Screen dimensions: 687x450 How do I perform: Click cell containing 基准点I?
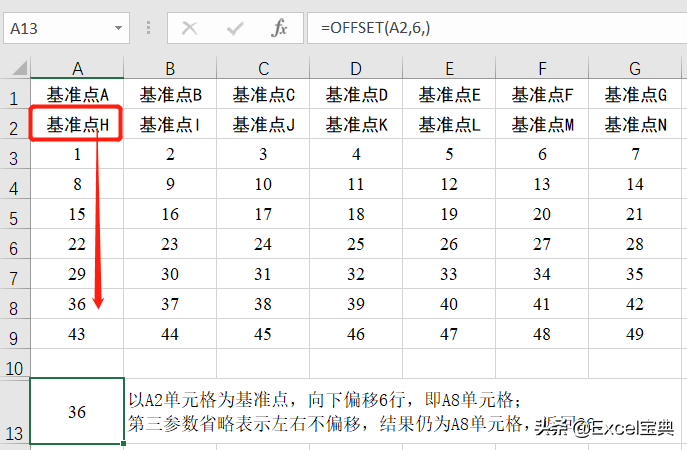click(x=170, y=124)
